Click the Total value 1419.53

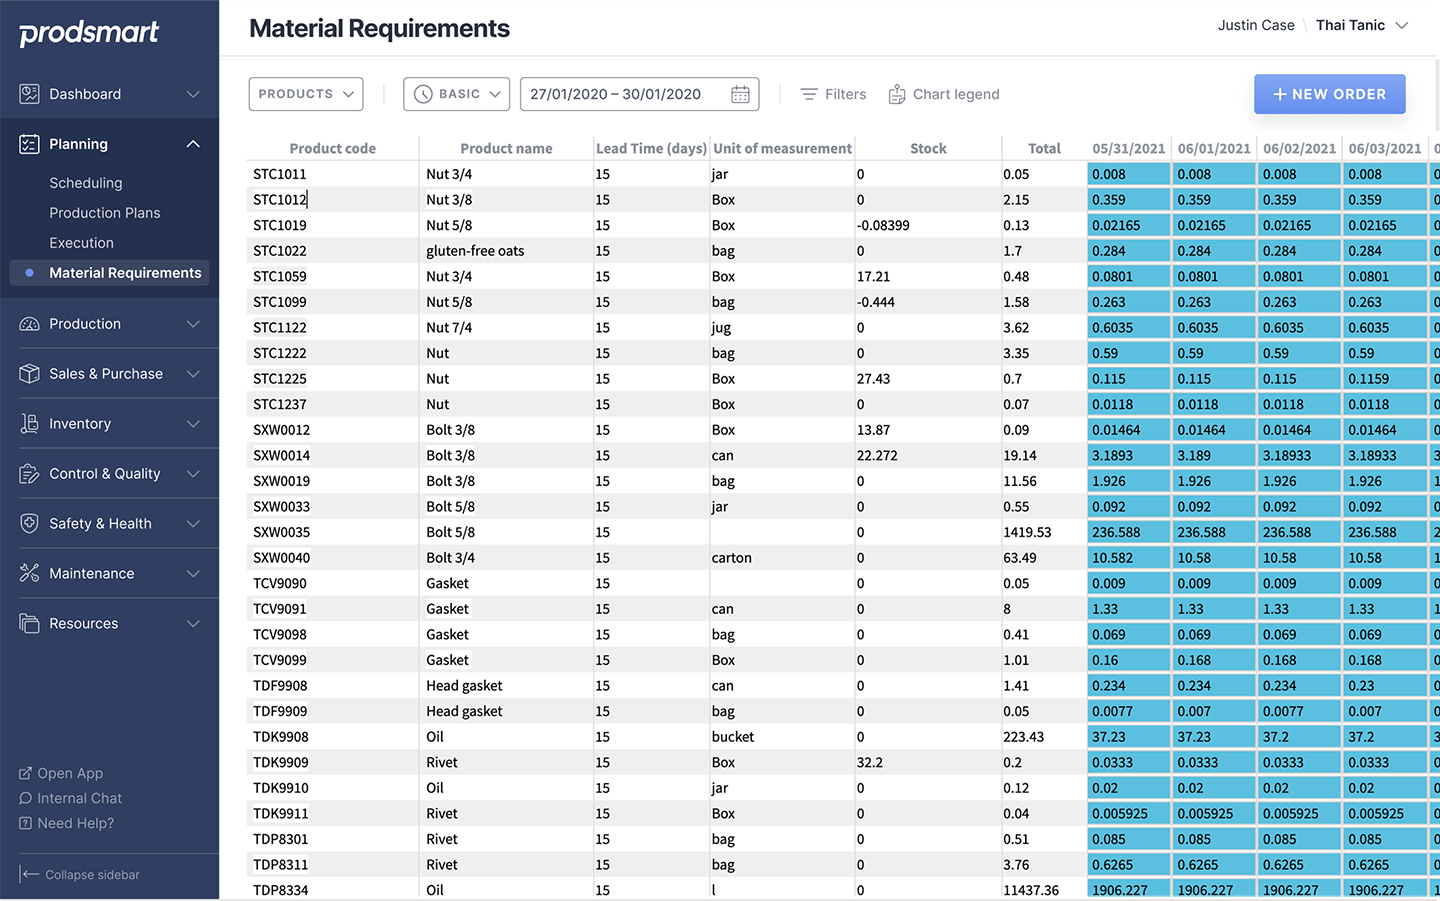click(x=1027, y=532)
